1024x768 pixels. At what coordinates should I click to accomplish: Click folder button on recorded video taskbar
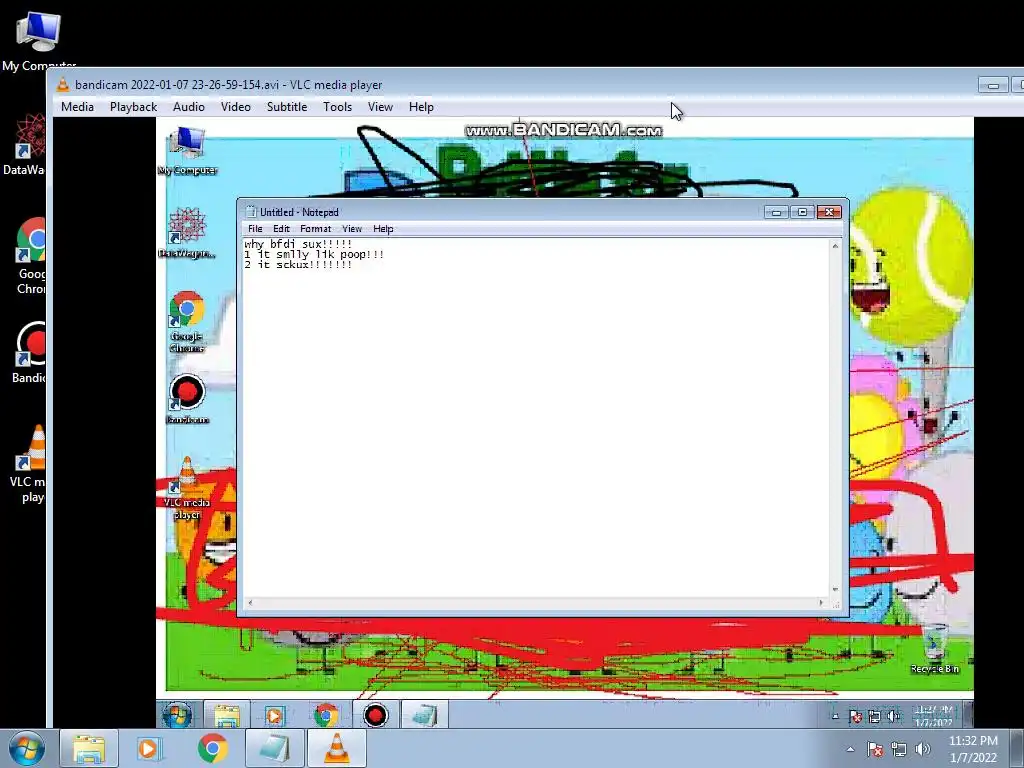click(227, 715)
